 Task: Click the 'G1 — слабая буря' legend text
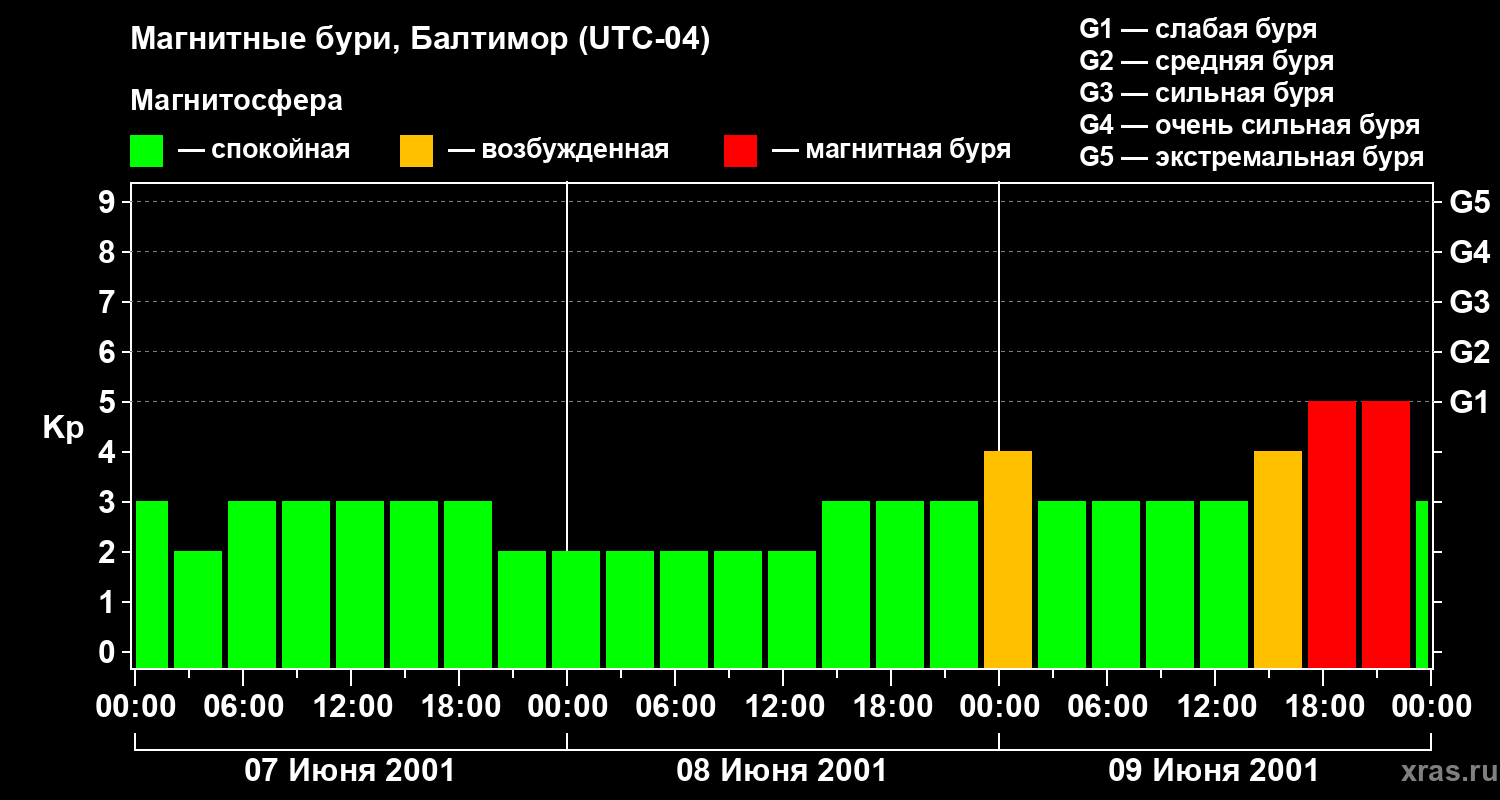pyautogui.click(x=1198, y=29)
